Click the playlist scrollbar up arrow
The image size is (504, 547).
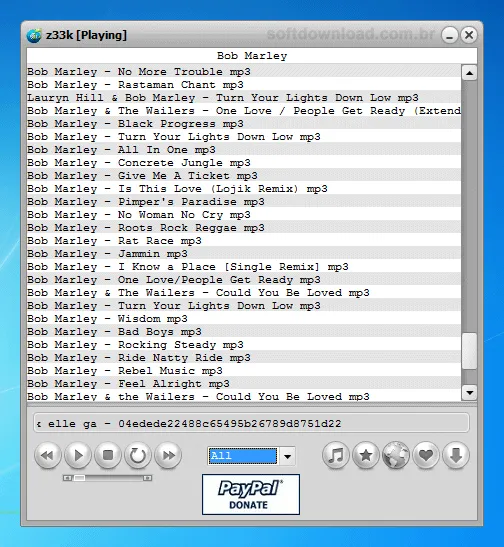point(469,73)
